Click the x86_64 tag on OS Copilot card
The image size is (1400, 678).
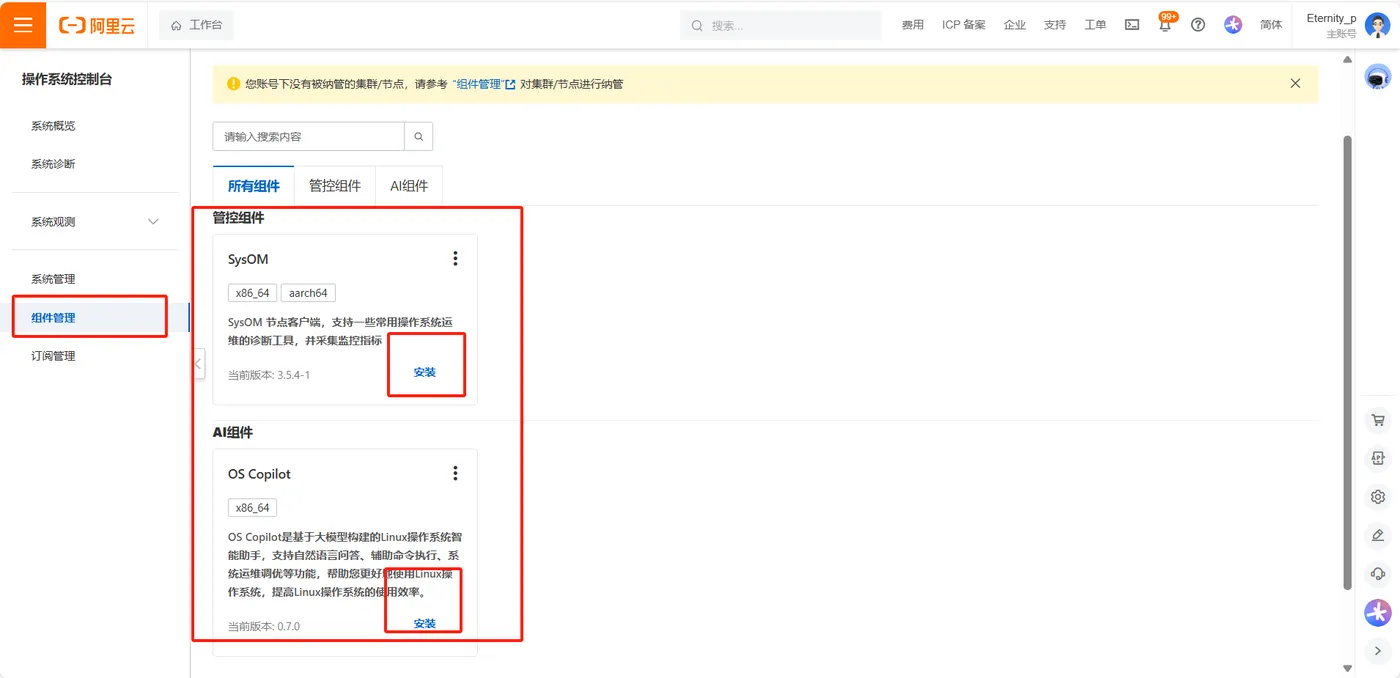click(x=252, y=508)
